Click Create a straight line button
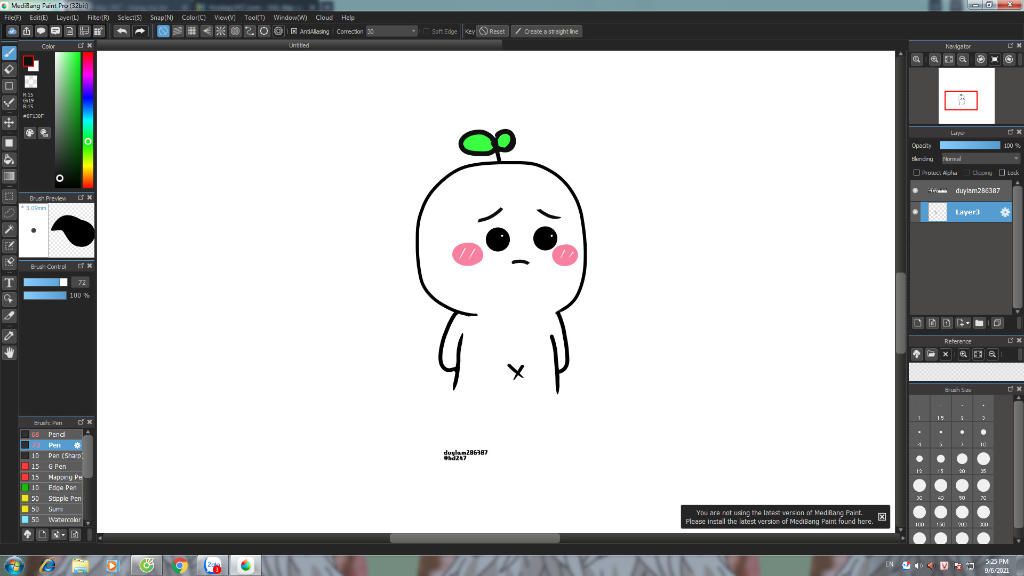 pyautogui.click(x=547, y=31)
